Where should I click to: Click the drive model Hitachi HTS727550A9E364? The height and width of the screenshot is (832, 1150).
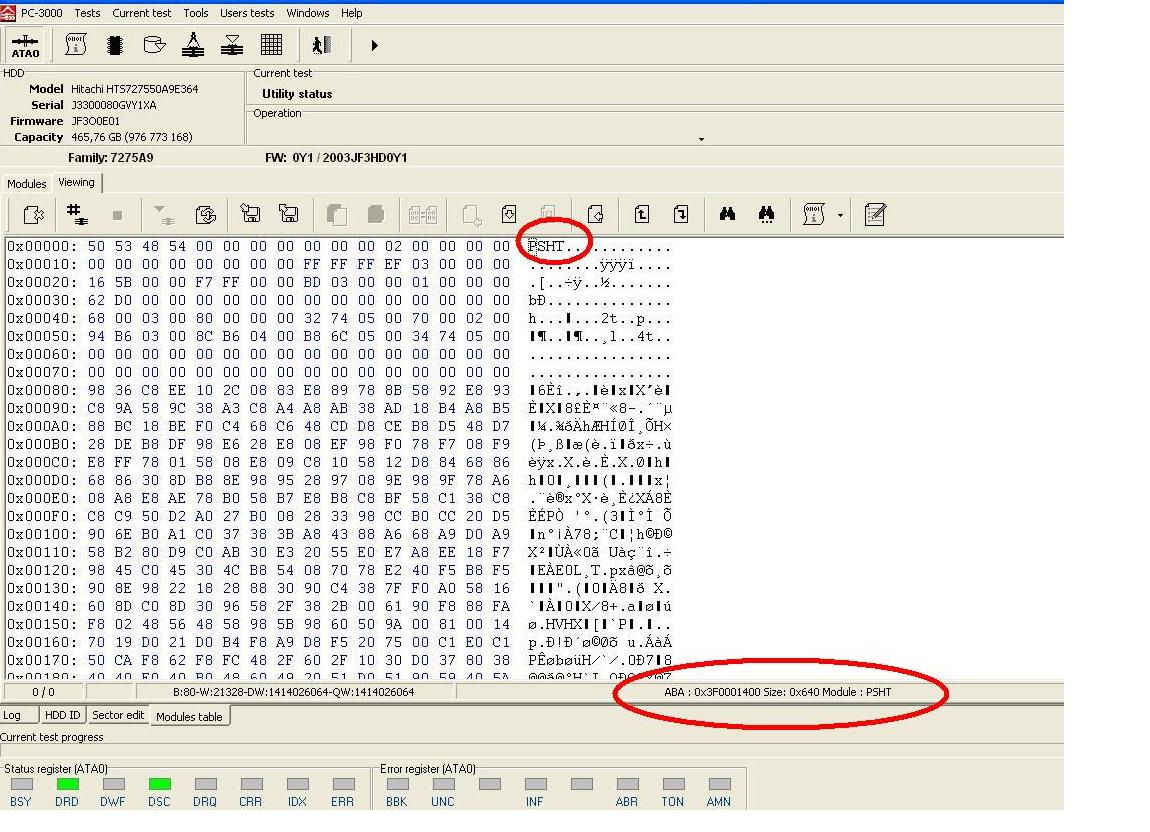[134, 89]
